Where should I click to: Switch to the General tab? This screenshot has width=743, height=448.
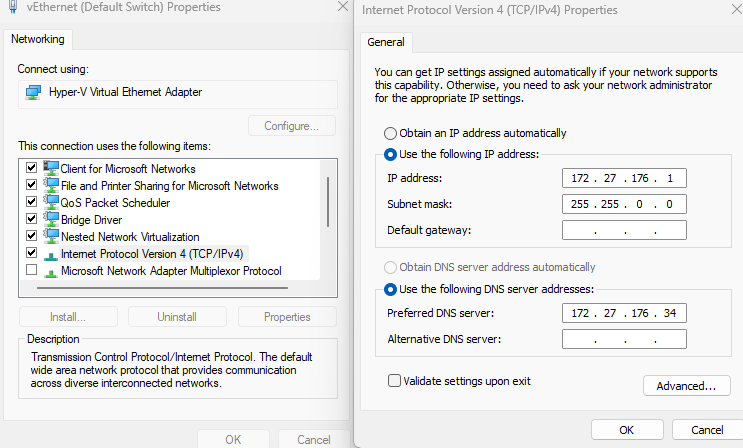pos(386,42)
